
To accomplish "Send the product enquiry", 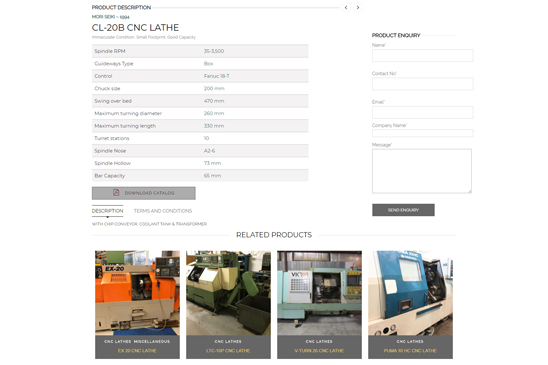I will click(x=403, y=210).
